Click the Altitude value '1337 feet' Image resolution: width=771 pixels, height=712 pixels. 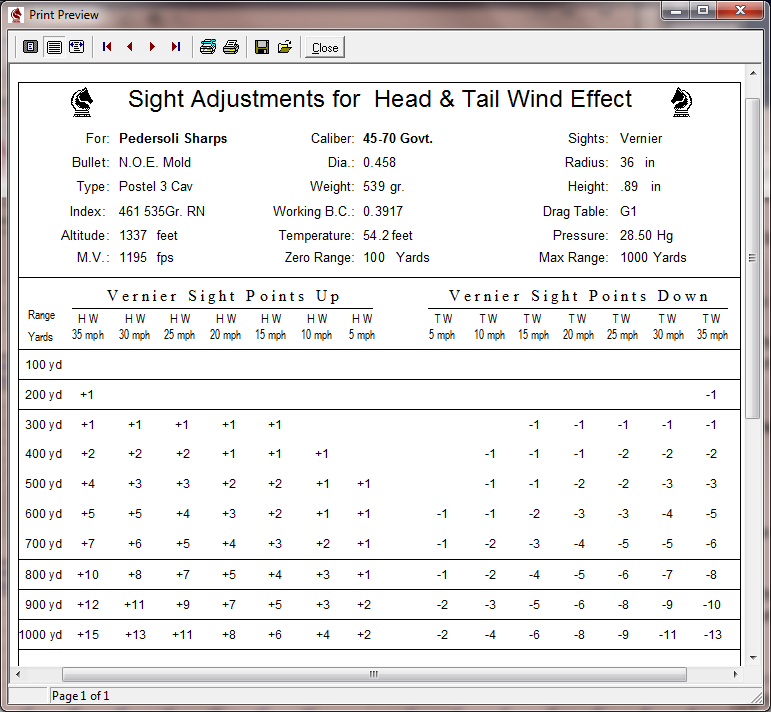(148, 236)
